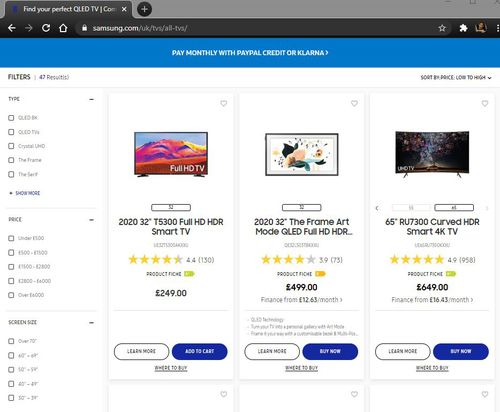Check The Serif type filter
500x412 pixels.
(11, 174)
